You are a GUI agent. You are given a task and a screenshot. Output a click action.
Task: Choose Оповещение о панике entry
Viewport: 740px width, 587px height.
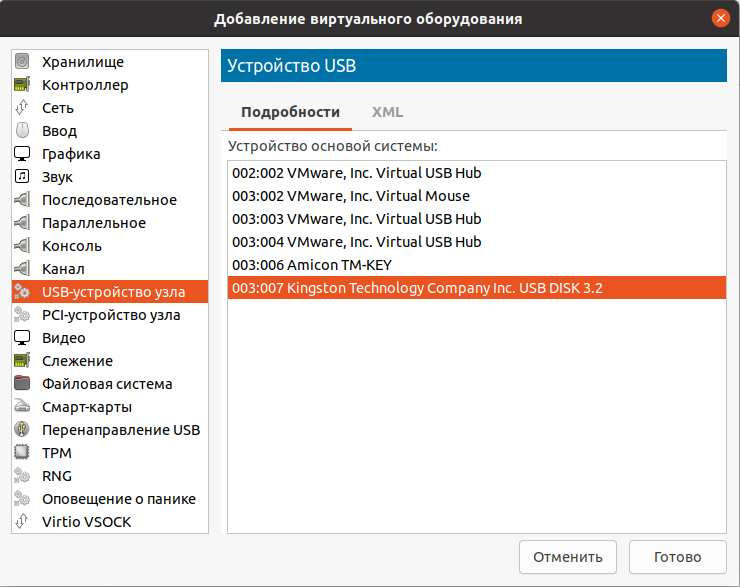tap(110, 498)
